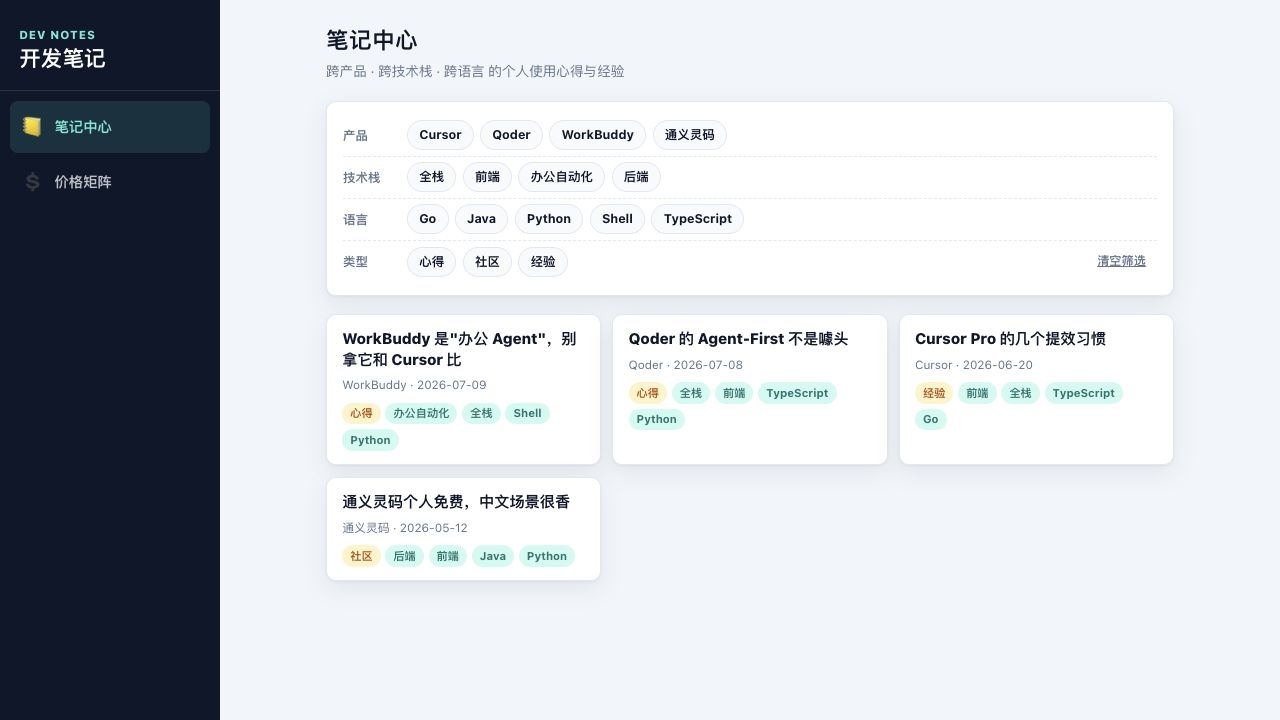
Task: Toggle the 前端 tech stack filter chip
Action: pyautogui.click(x=487, y=177)
